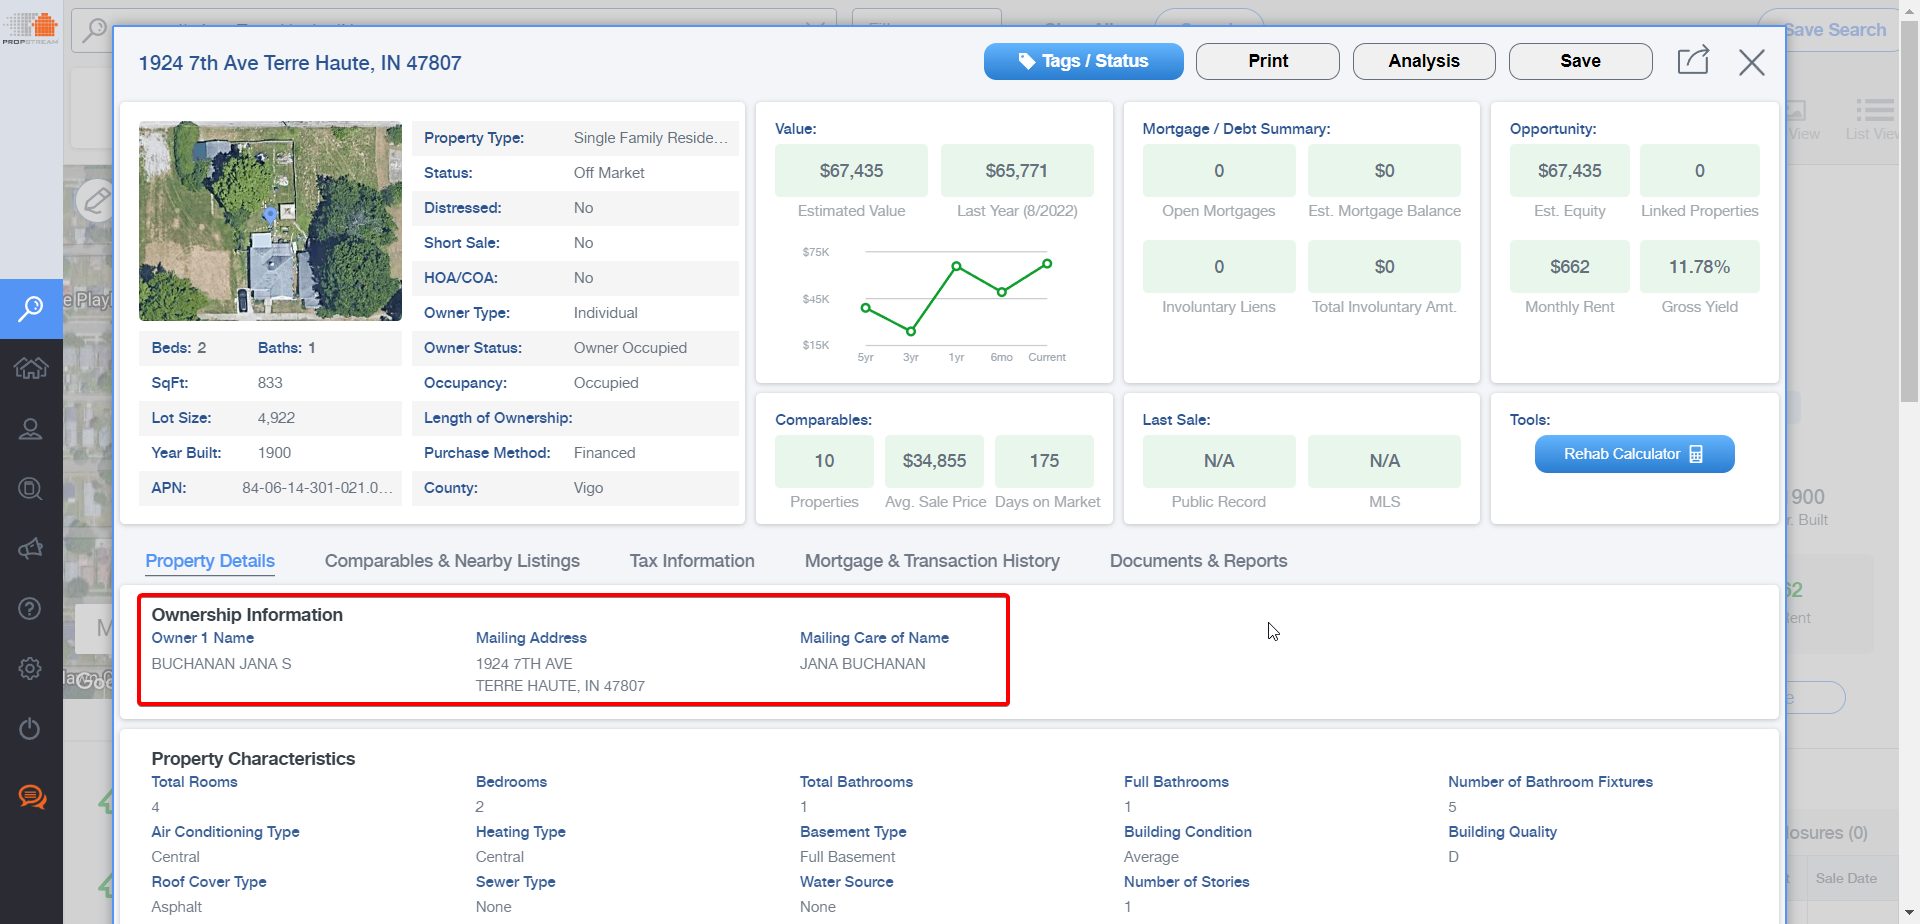Image resolution: width=1920 pixels, height=924 pixels.
Task: Click the N/A MLS last sale card
Action: tap(1385, 461)
